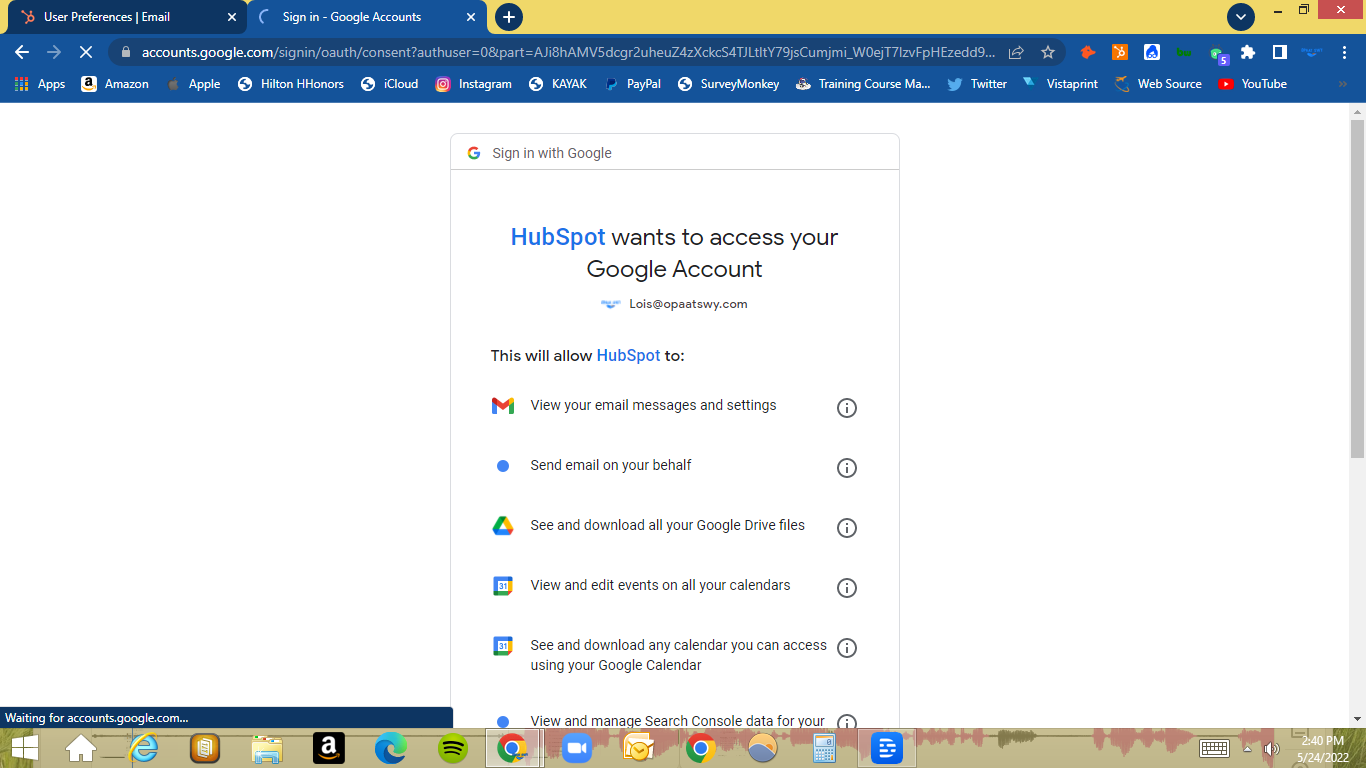1366x768 pixels.
Task: Open the orange fox-head extension
Action: (x=1088, y=52)
